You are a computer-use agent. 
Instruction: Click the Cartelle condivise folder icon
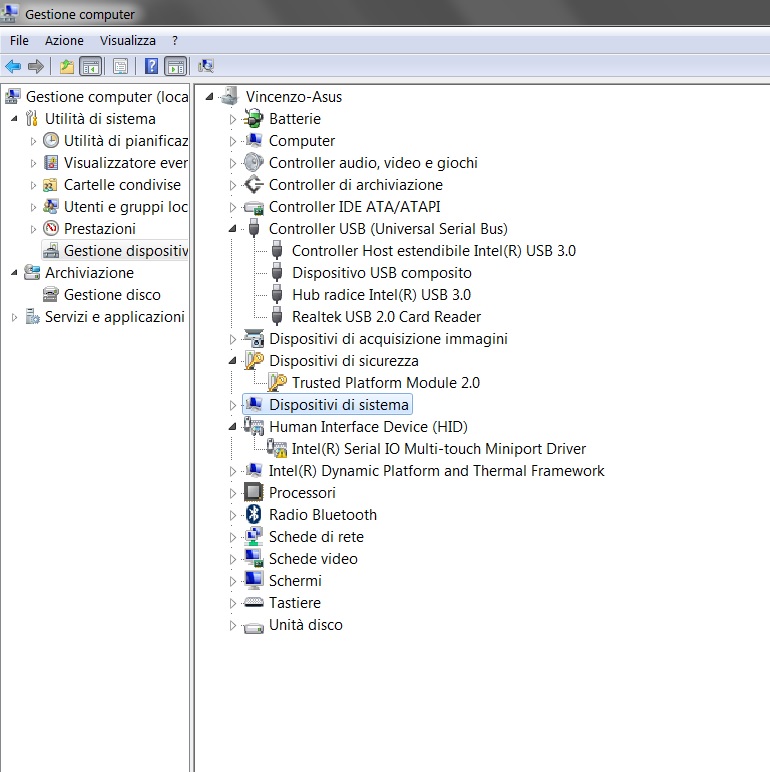(x=51, y=185)
